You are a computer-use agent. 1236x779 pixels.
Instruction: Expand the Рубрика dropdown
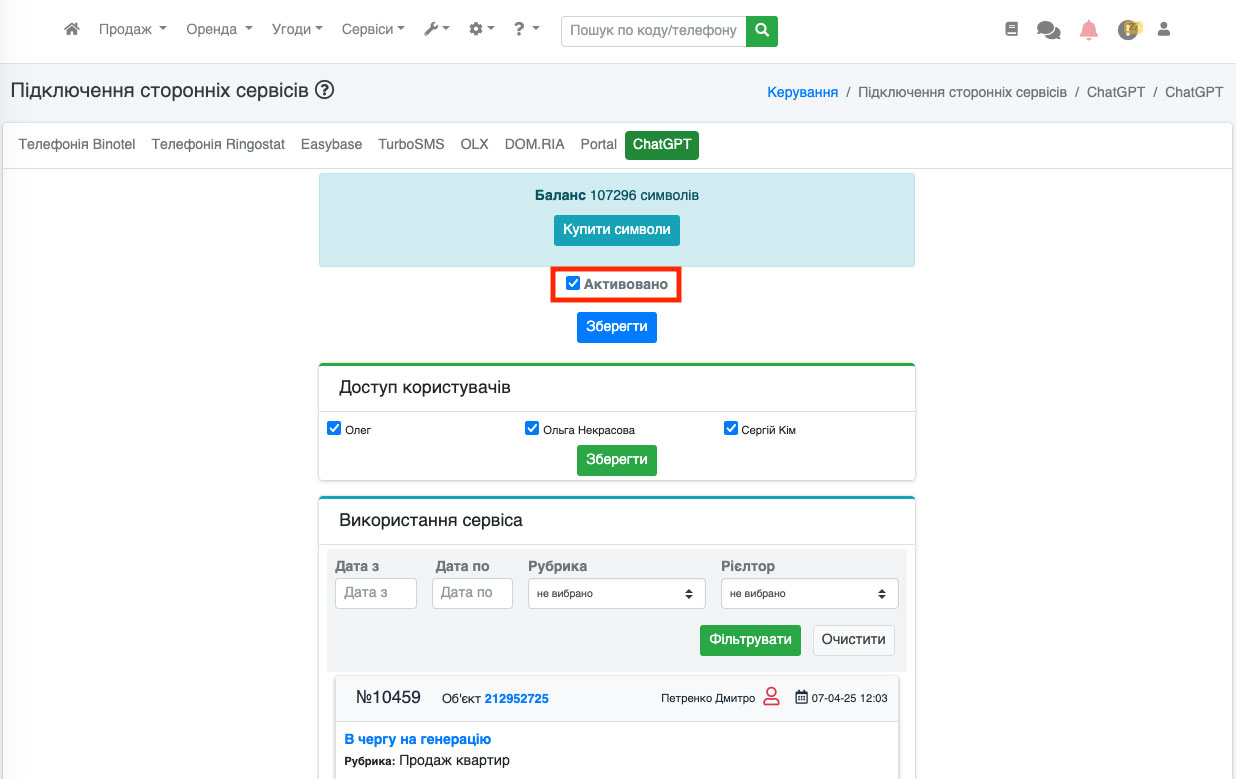[x=613, y=593]
